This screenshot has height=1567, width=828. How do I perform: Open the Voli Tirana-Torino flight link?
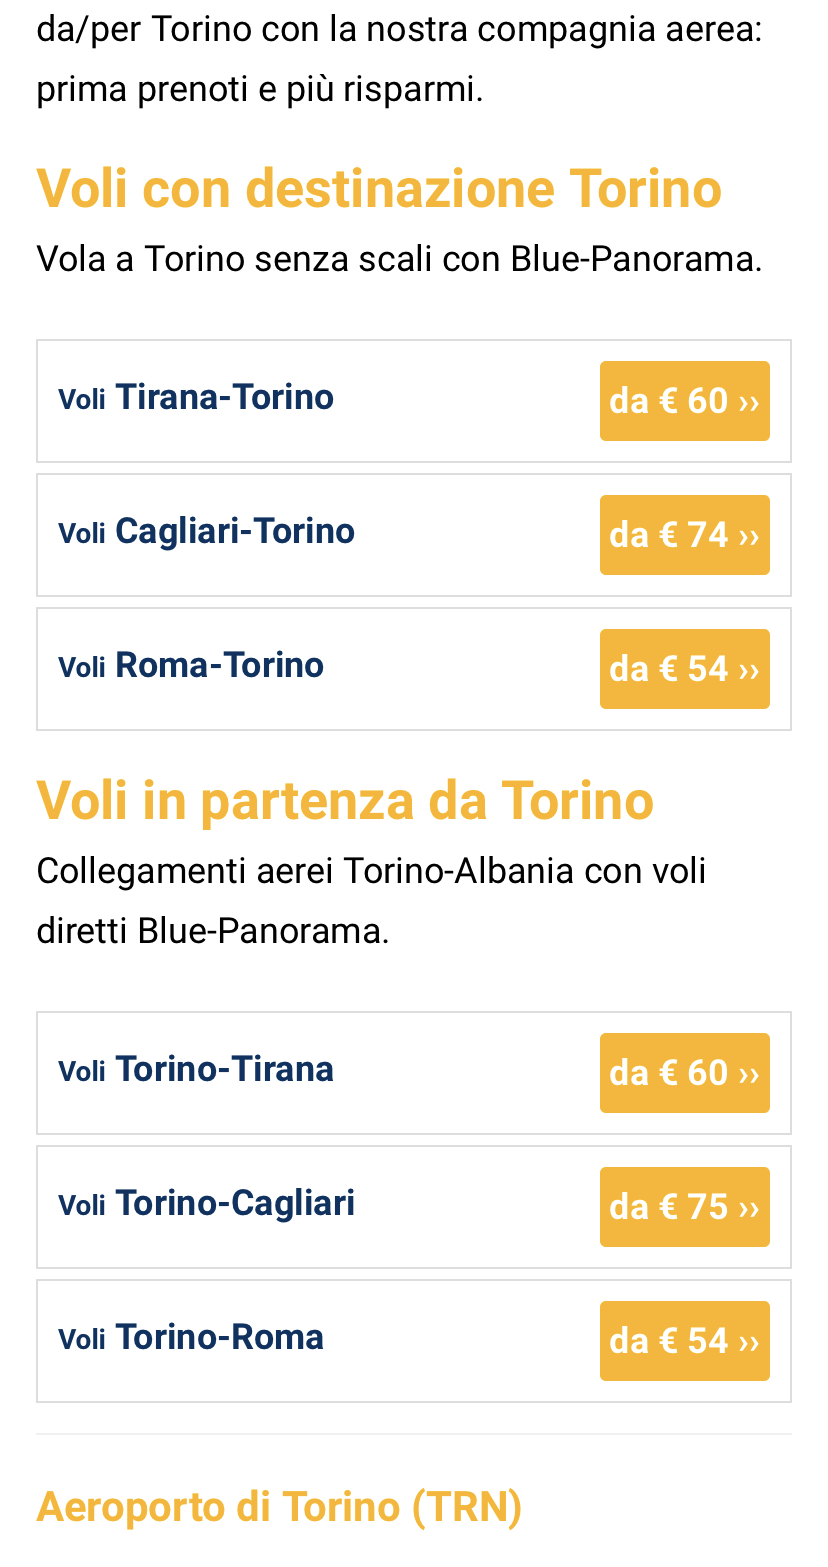196,398
